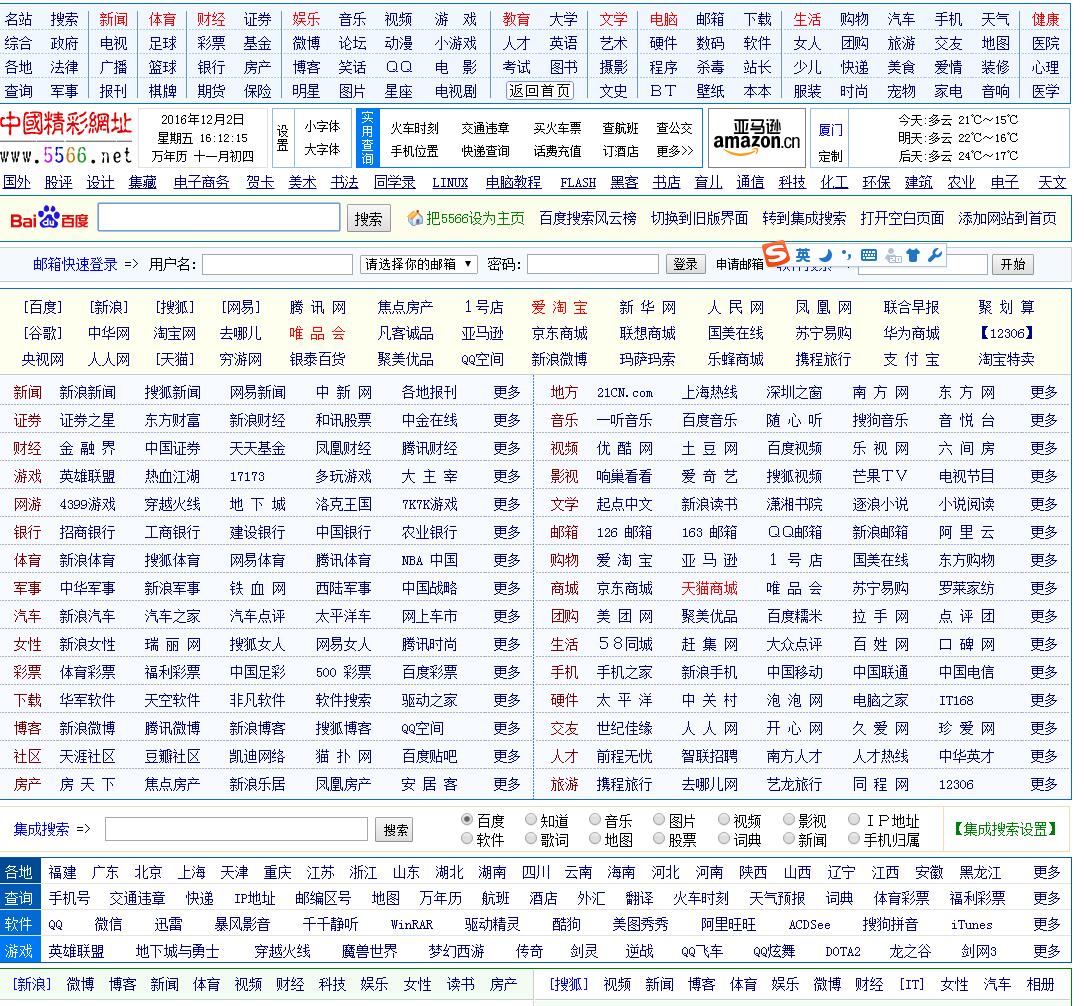Click the moon half-width icon on Sogou bar
1084x1006 pixels.
825,255
